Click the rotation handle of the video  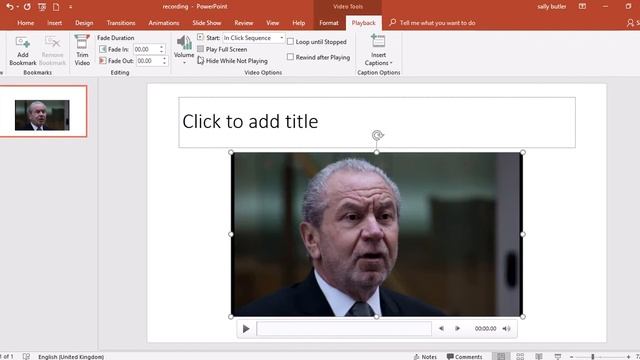click(378, 135)
